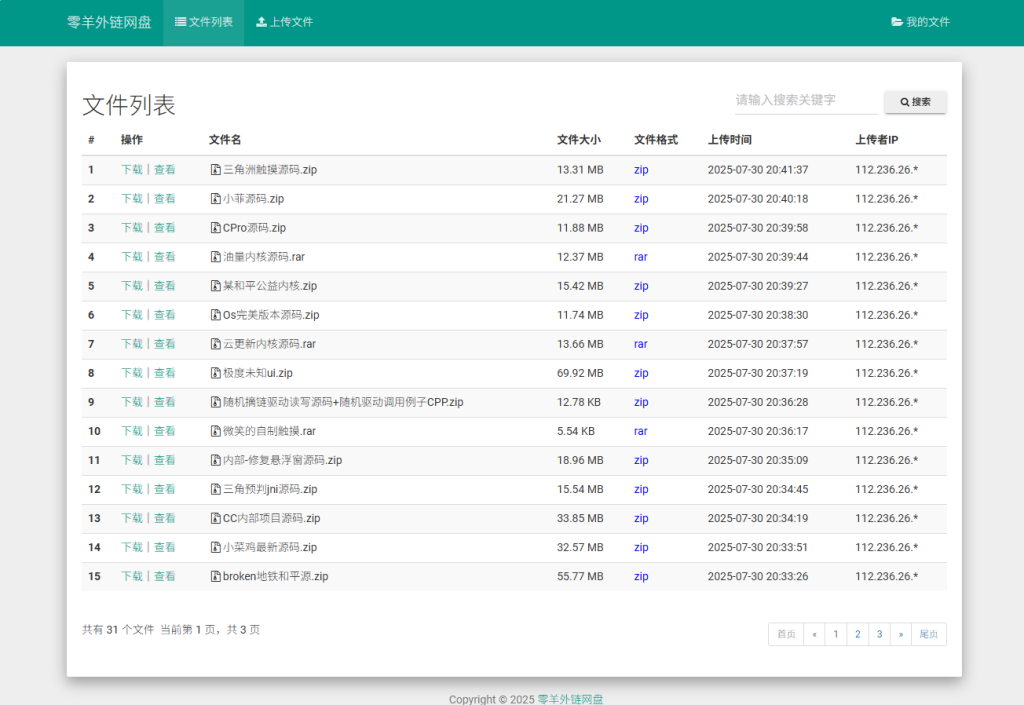Click rar format link for 微笑的自制触摸.rar

(x=641, y=431)
